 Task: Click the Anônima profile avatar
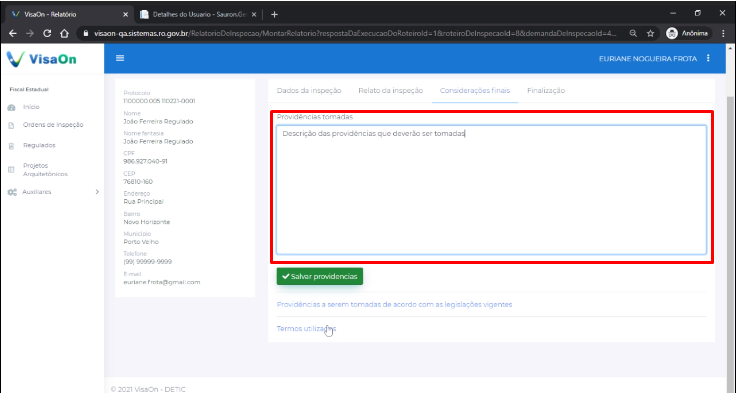point(672,33)
